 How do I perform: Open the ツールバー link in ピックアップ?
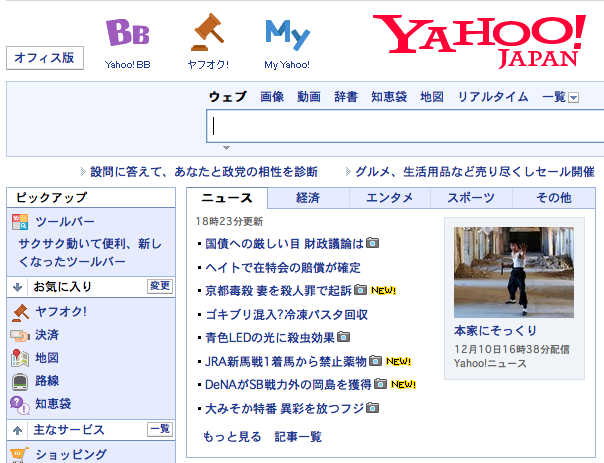tap(65, 222)
